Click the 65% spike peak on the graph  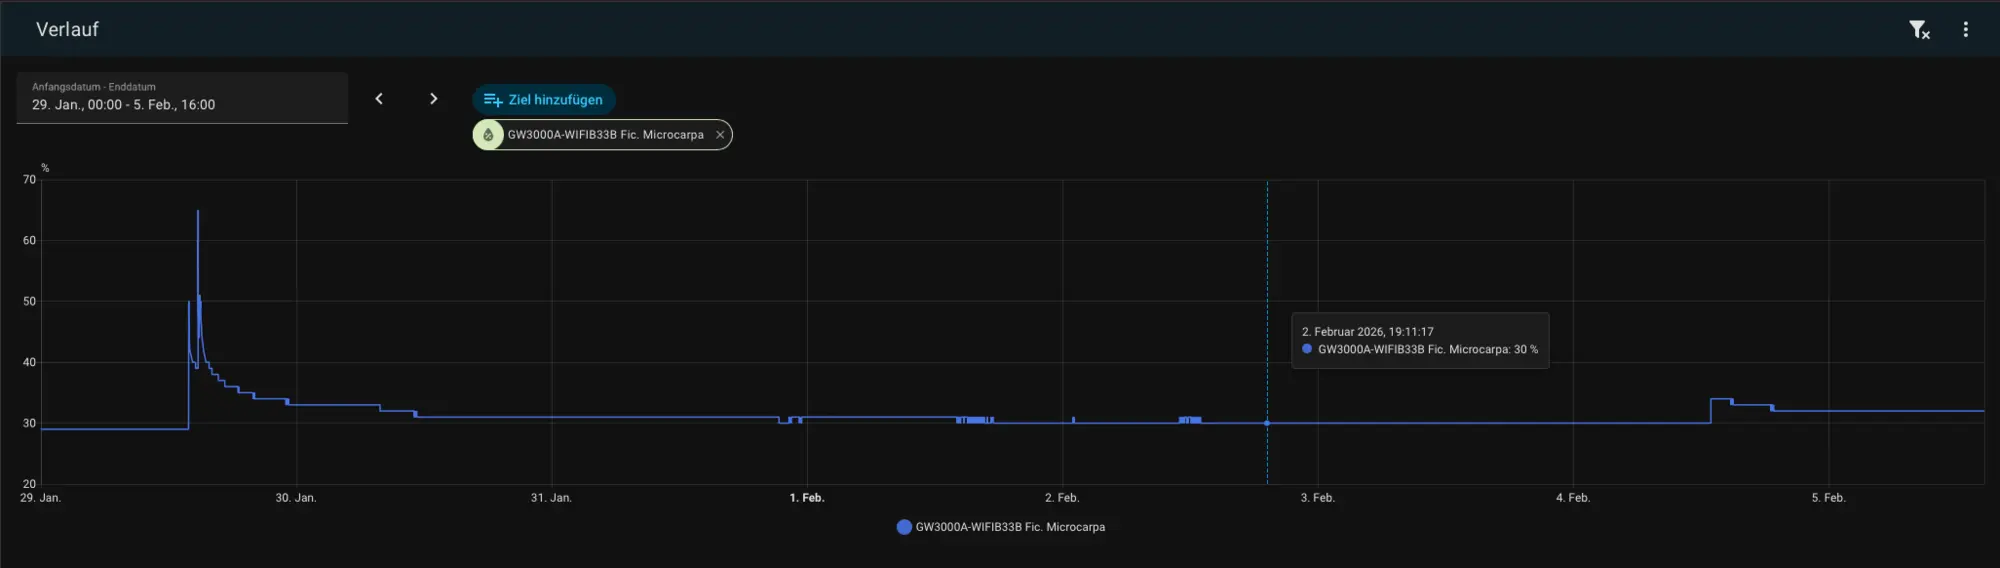198,212
